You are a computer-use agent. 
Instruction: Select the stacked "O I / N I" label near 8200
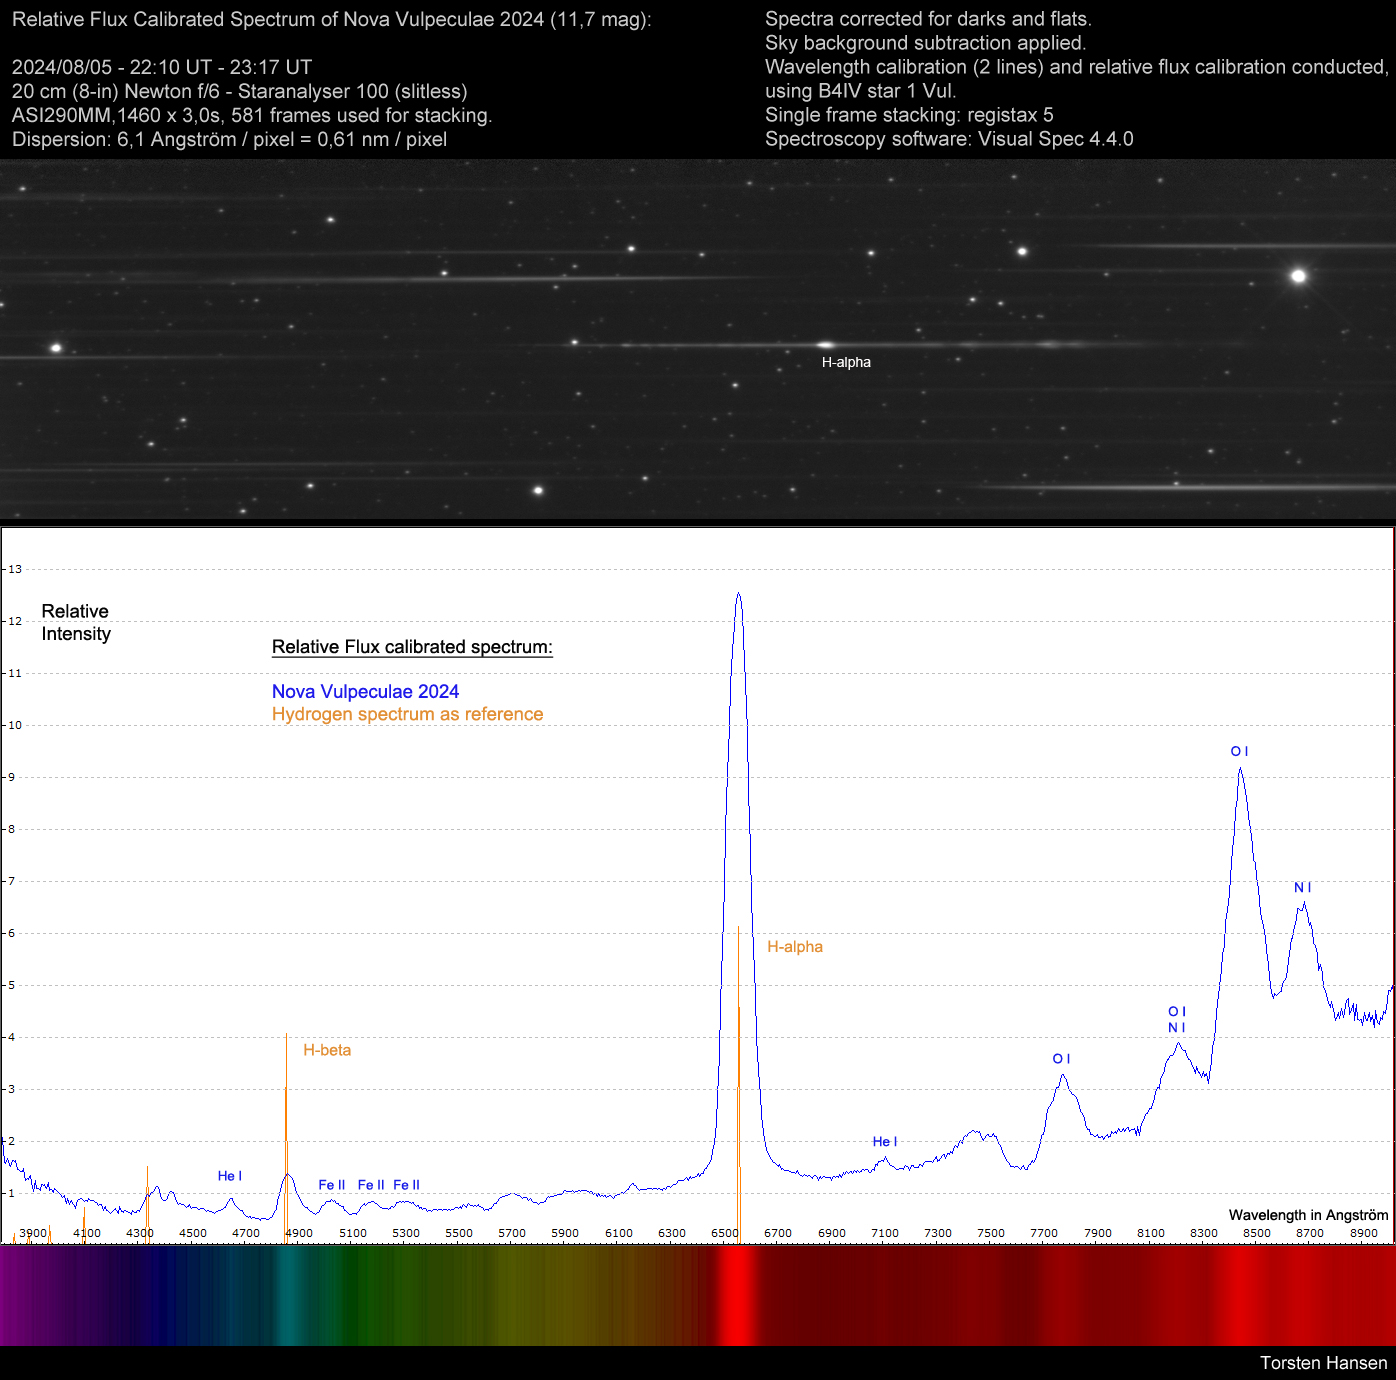[x=1177, y=1019]
